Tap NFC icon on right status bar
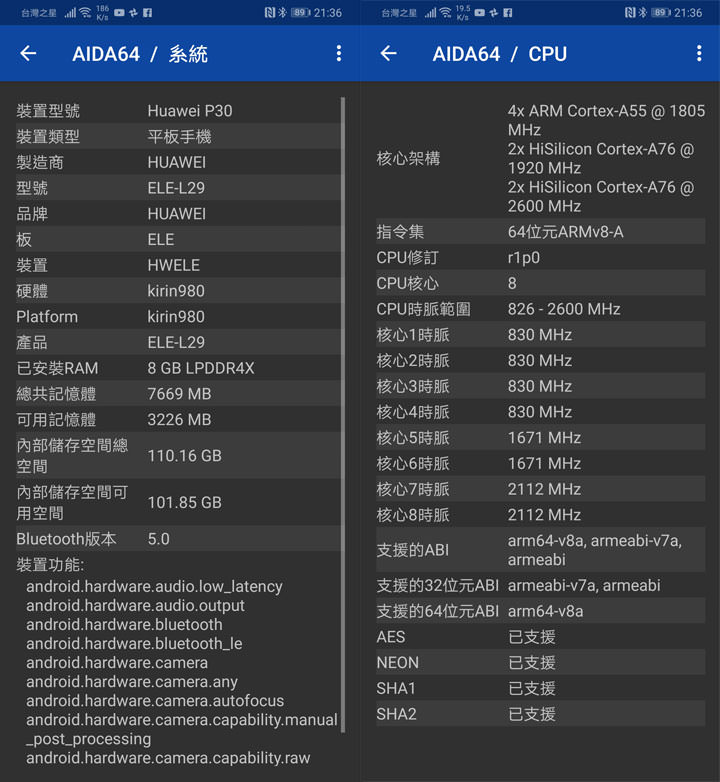 tap(630, 12)
